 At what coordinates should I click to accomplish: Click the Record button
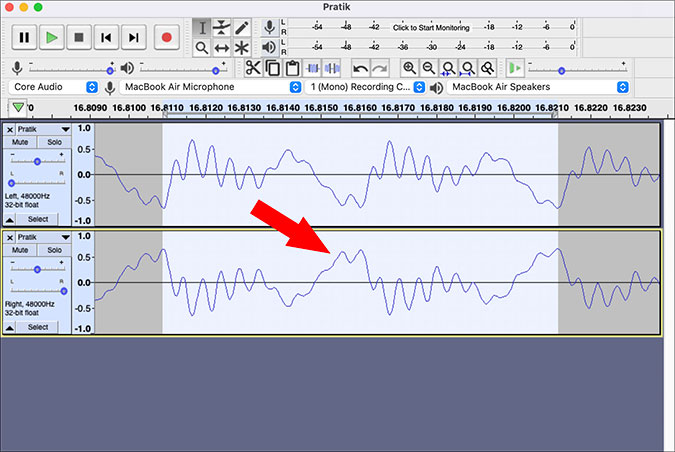pos(167,37)
